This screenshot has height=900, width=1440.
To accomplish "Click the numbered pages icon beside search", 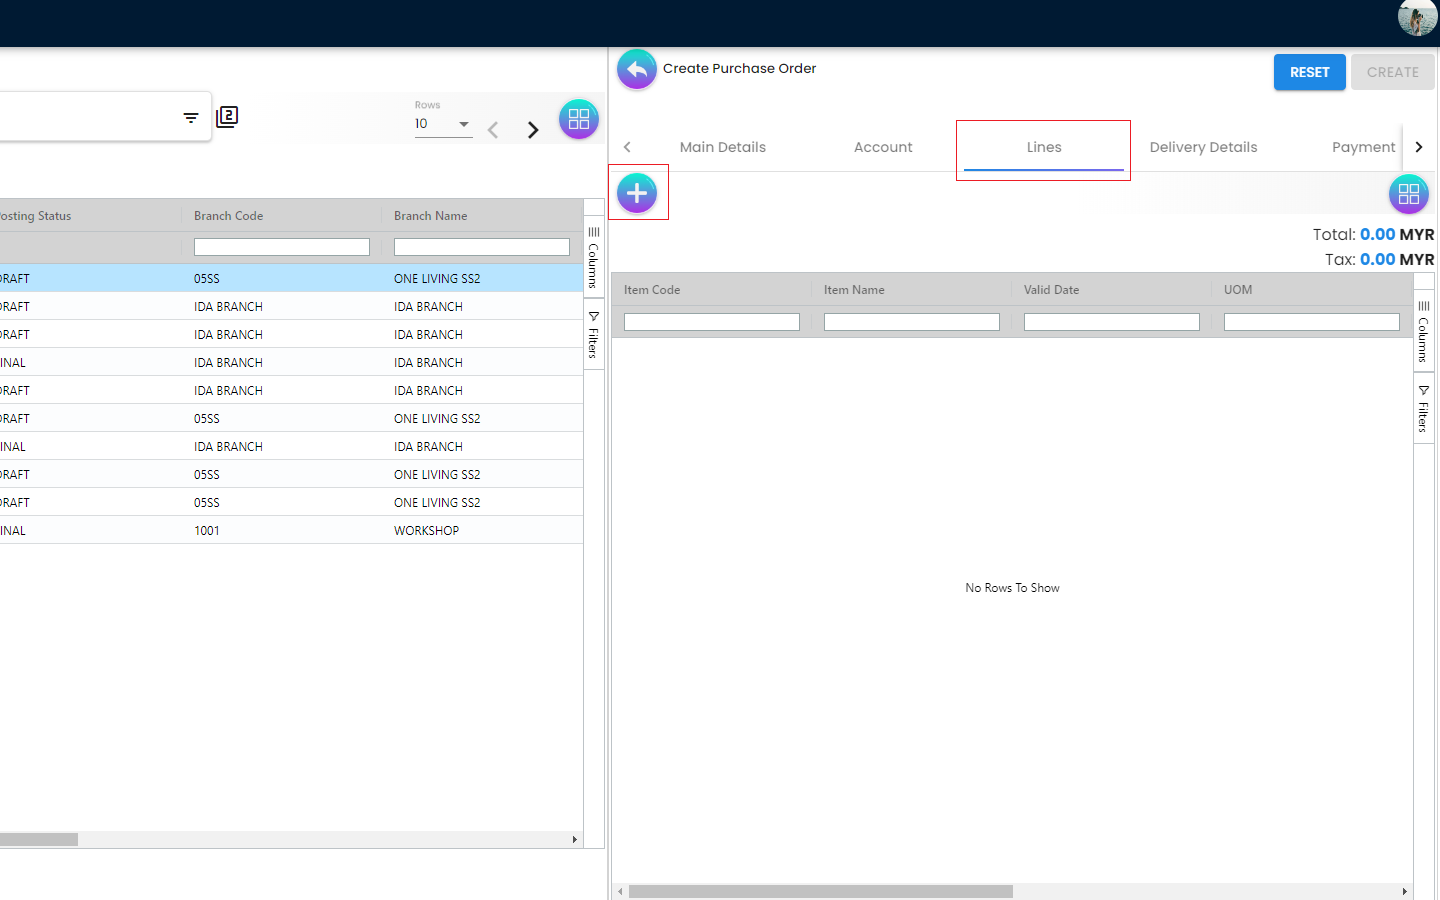I will (x=227, y=117).
